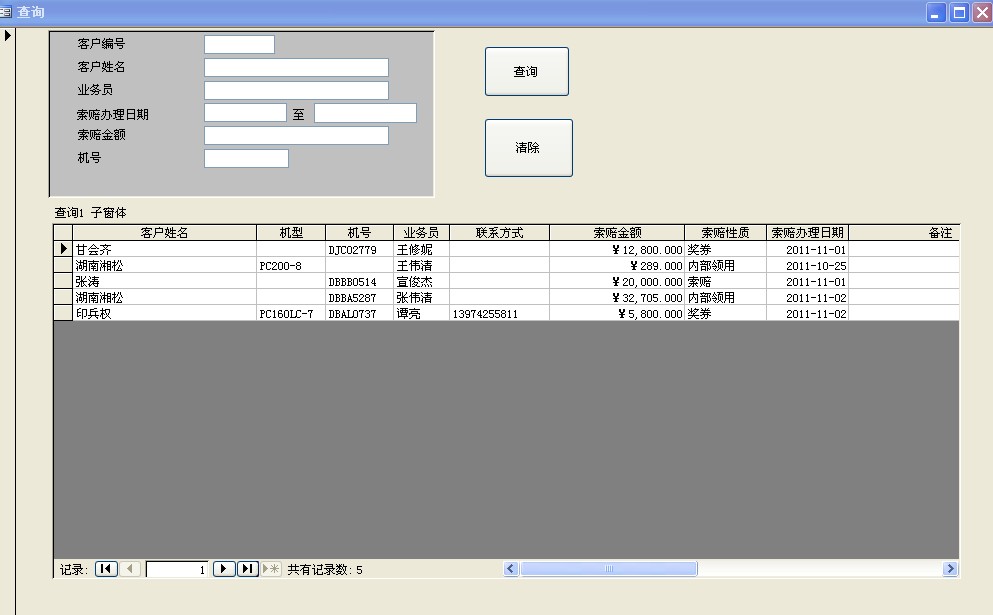Select row selector for DBBA5287 row

click(63, 297)
